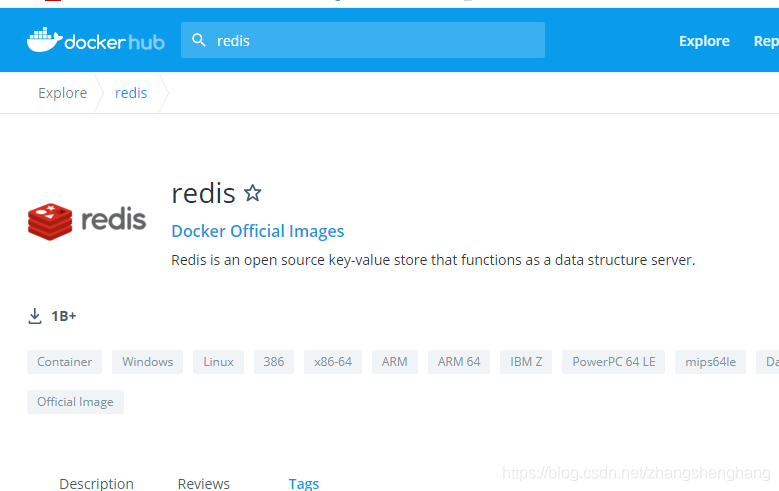The image size is (779, 491).
Task: Click the Docker Hub whale logo
Action: coord(95,40)
